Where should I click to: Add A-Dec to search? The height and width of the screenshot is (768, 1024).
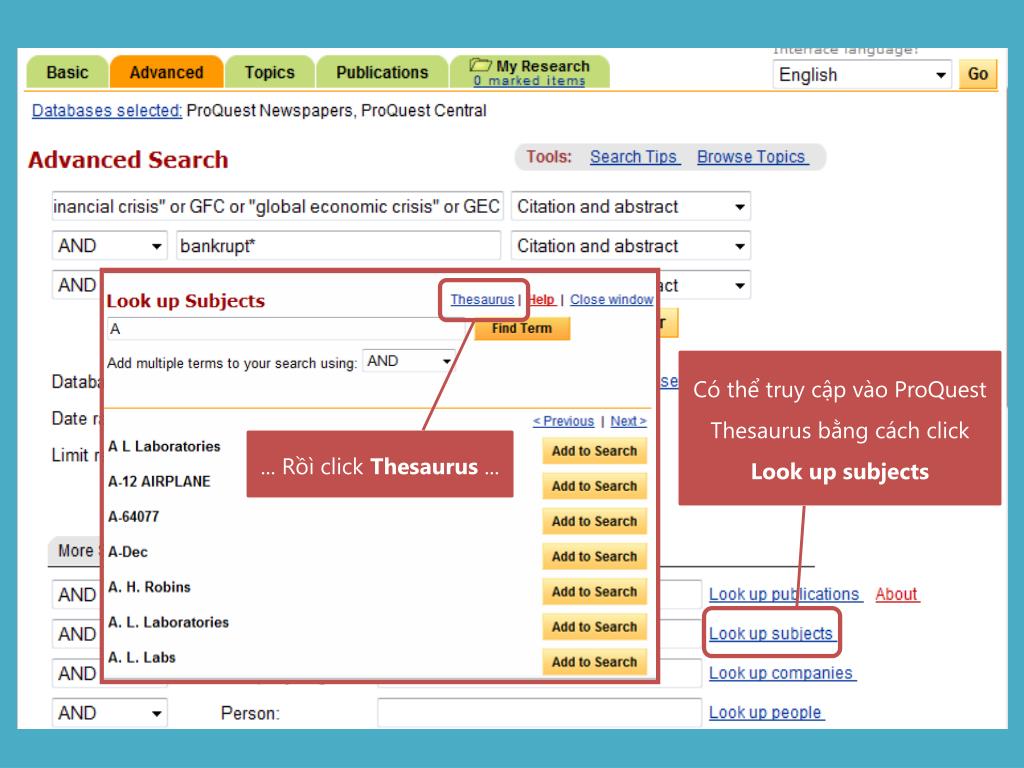click(594, 556)
